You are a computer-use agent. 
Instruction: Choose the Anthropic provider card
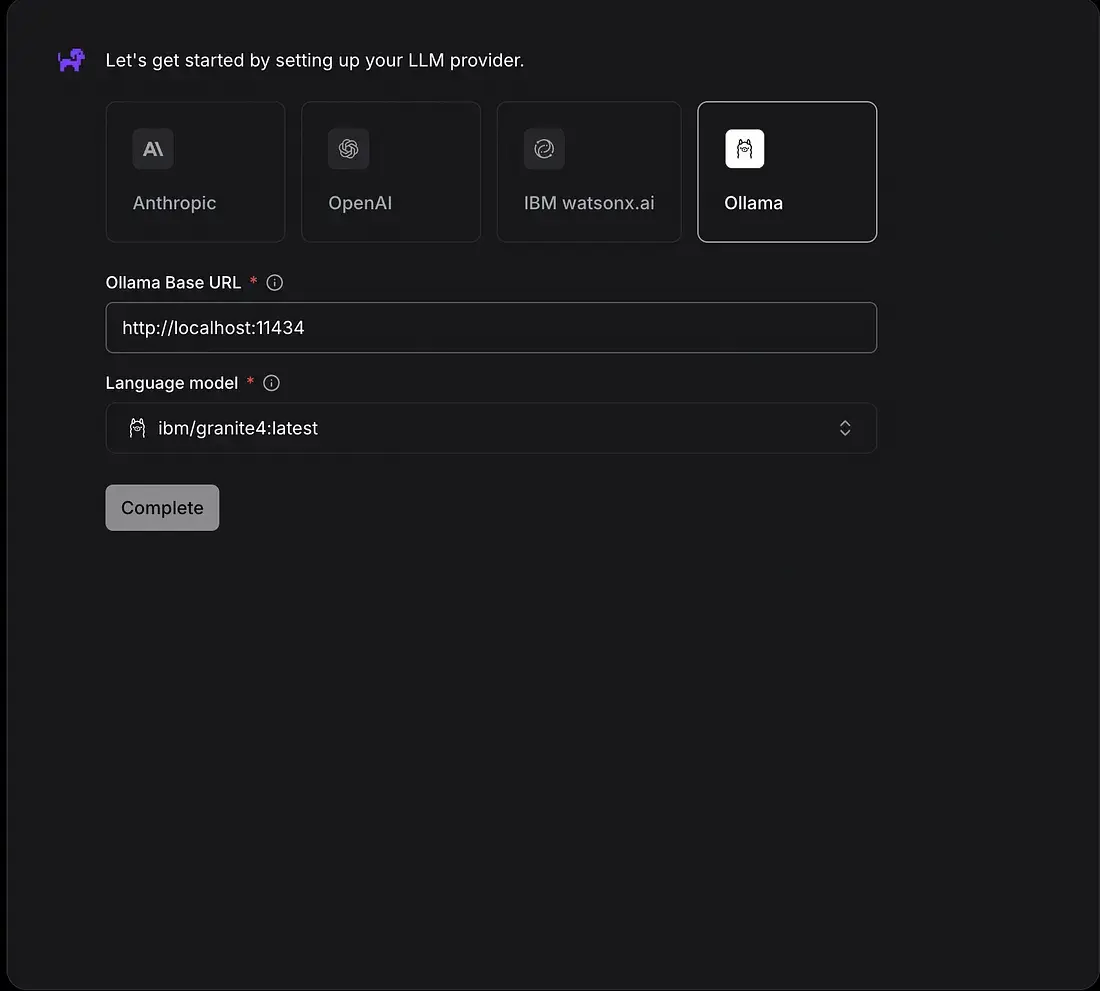195,172
